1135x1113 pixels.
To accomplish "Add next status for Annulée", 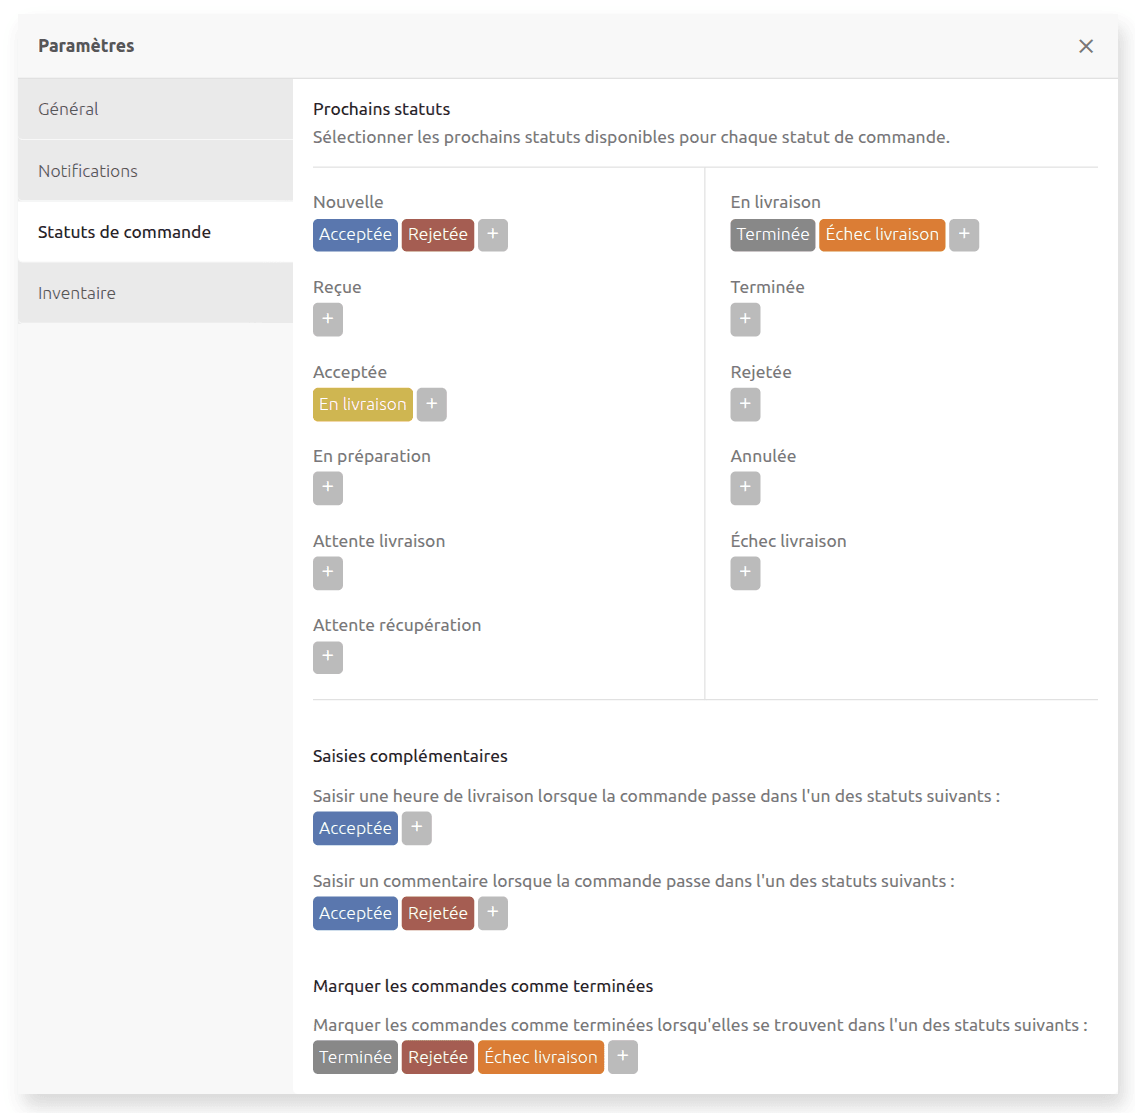I will click(x=745, y=488).
